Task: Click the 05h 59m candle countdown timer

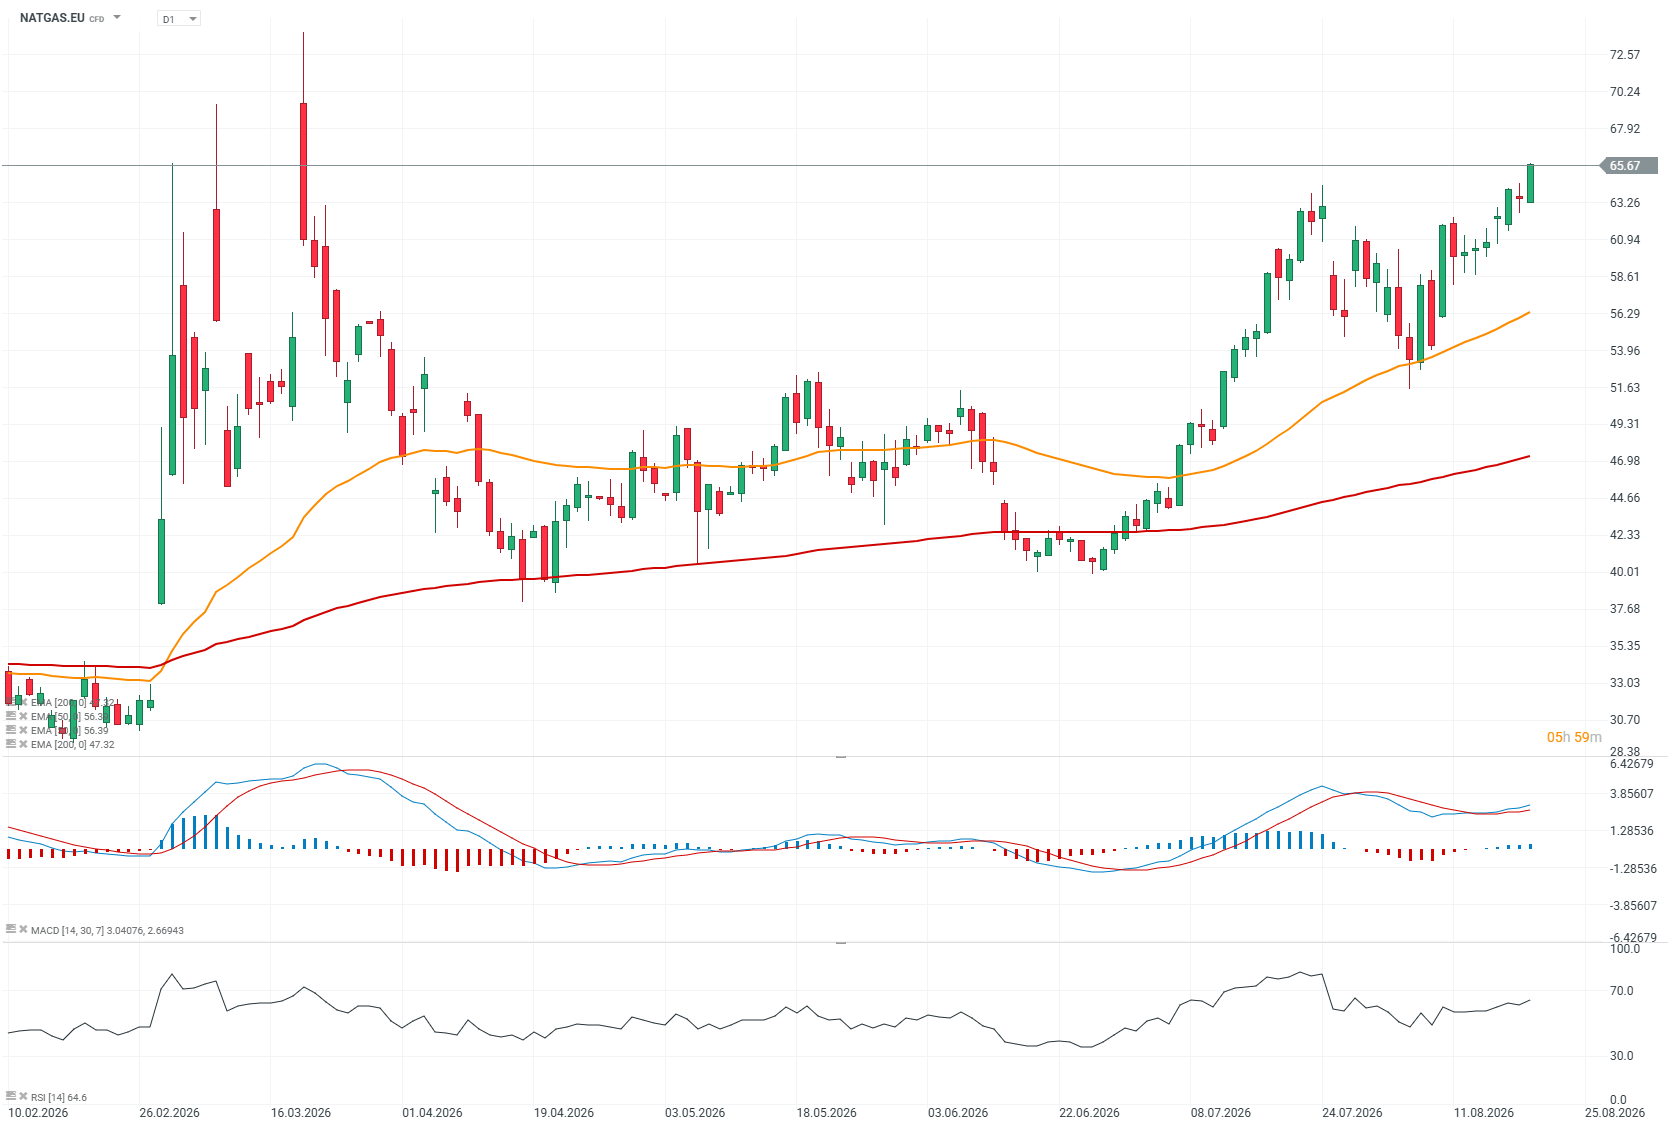Action: pos(1574,737)
